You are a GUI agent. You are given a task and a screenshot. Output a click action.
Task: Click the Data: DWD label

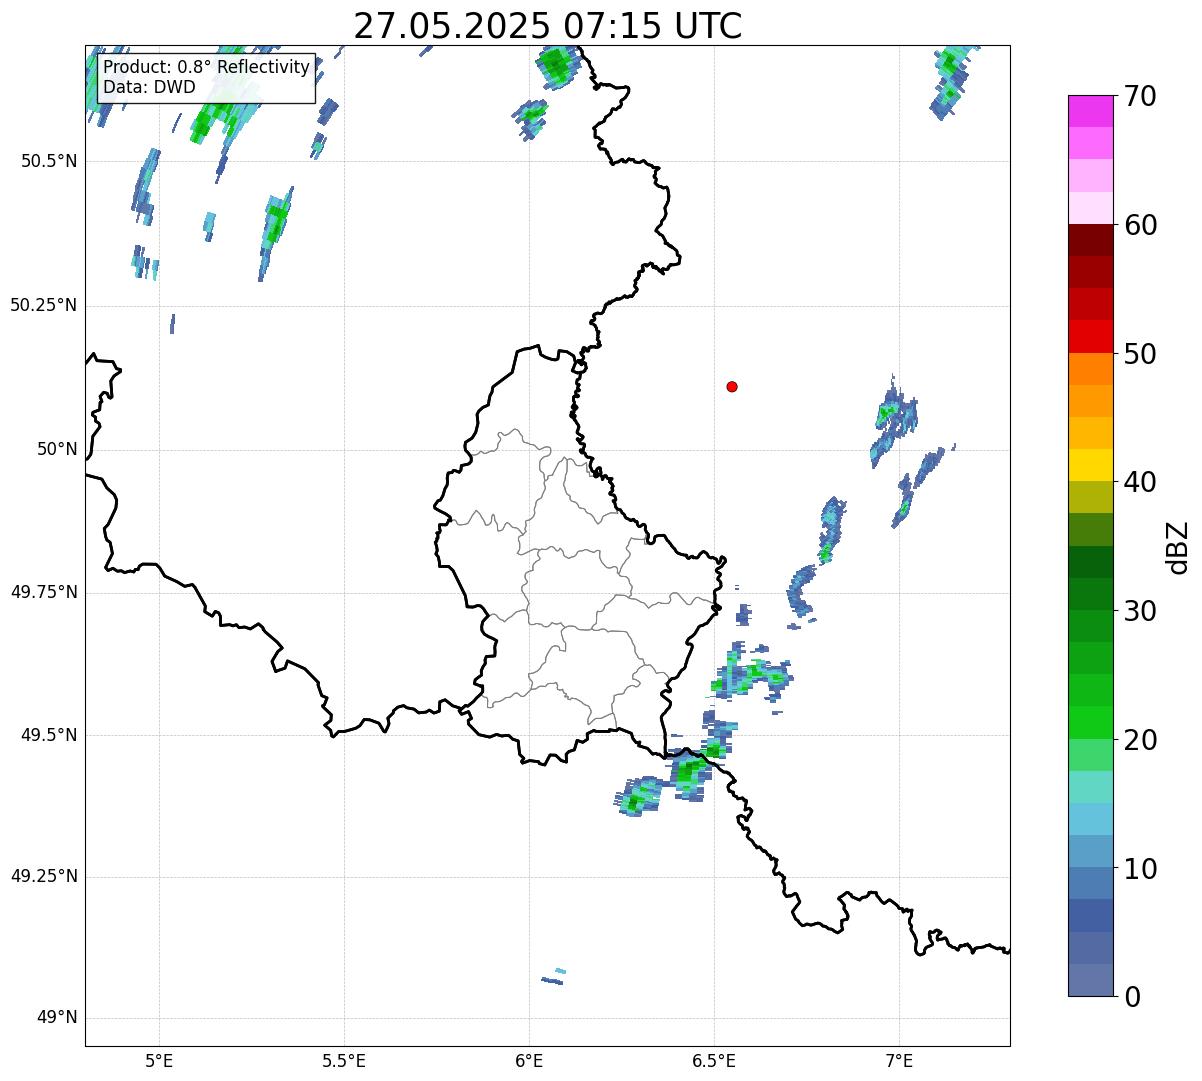point(149,87)
